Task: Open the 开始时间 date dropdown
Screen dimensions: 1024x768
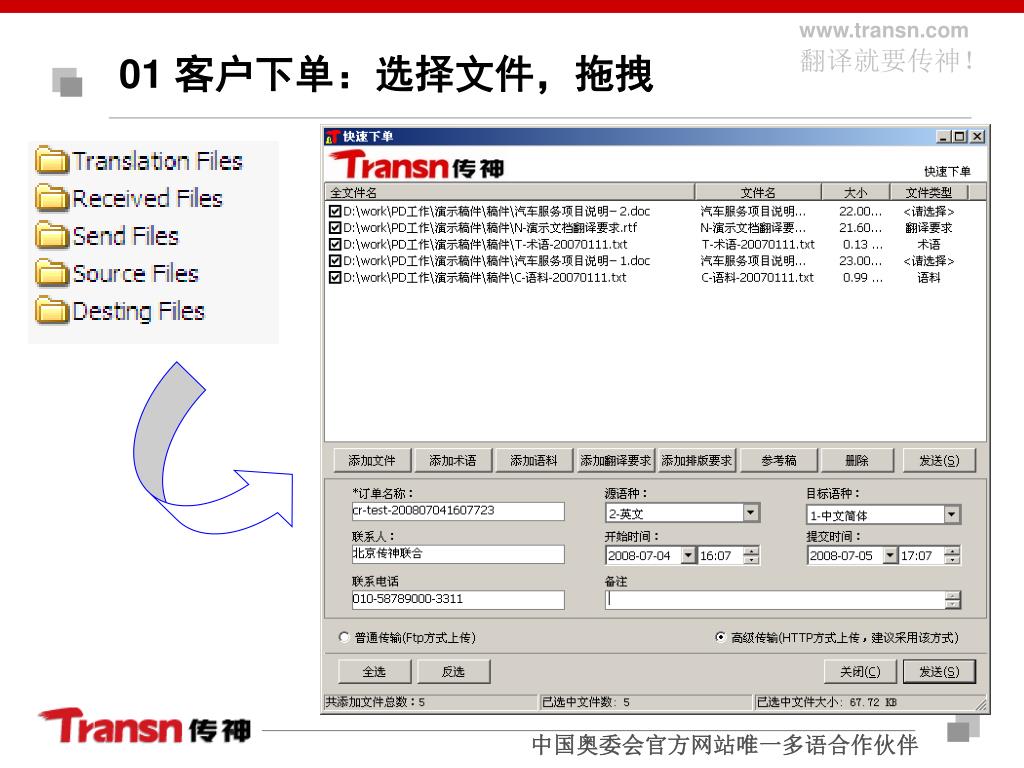Action: pos(688,556)
